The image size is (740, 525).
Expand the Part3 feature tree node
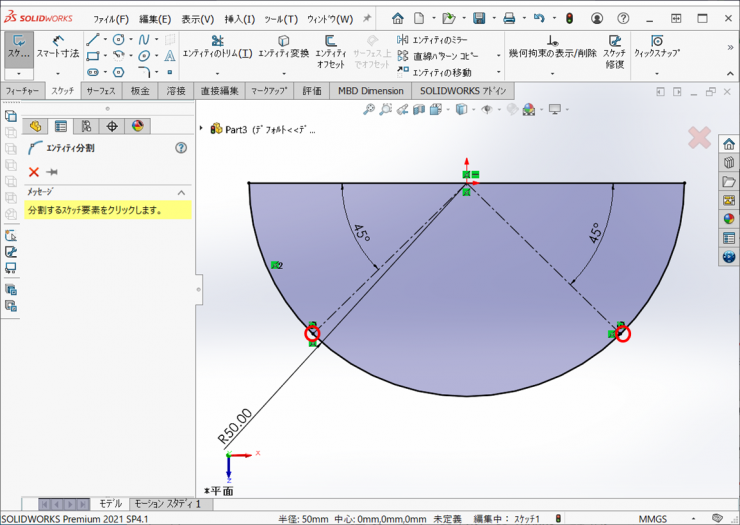click(x=203, y=129)
